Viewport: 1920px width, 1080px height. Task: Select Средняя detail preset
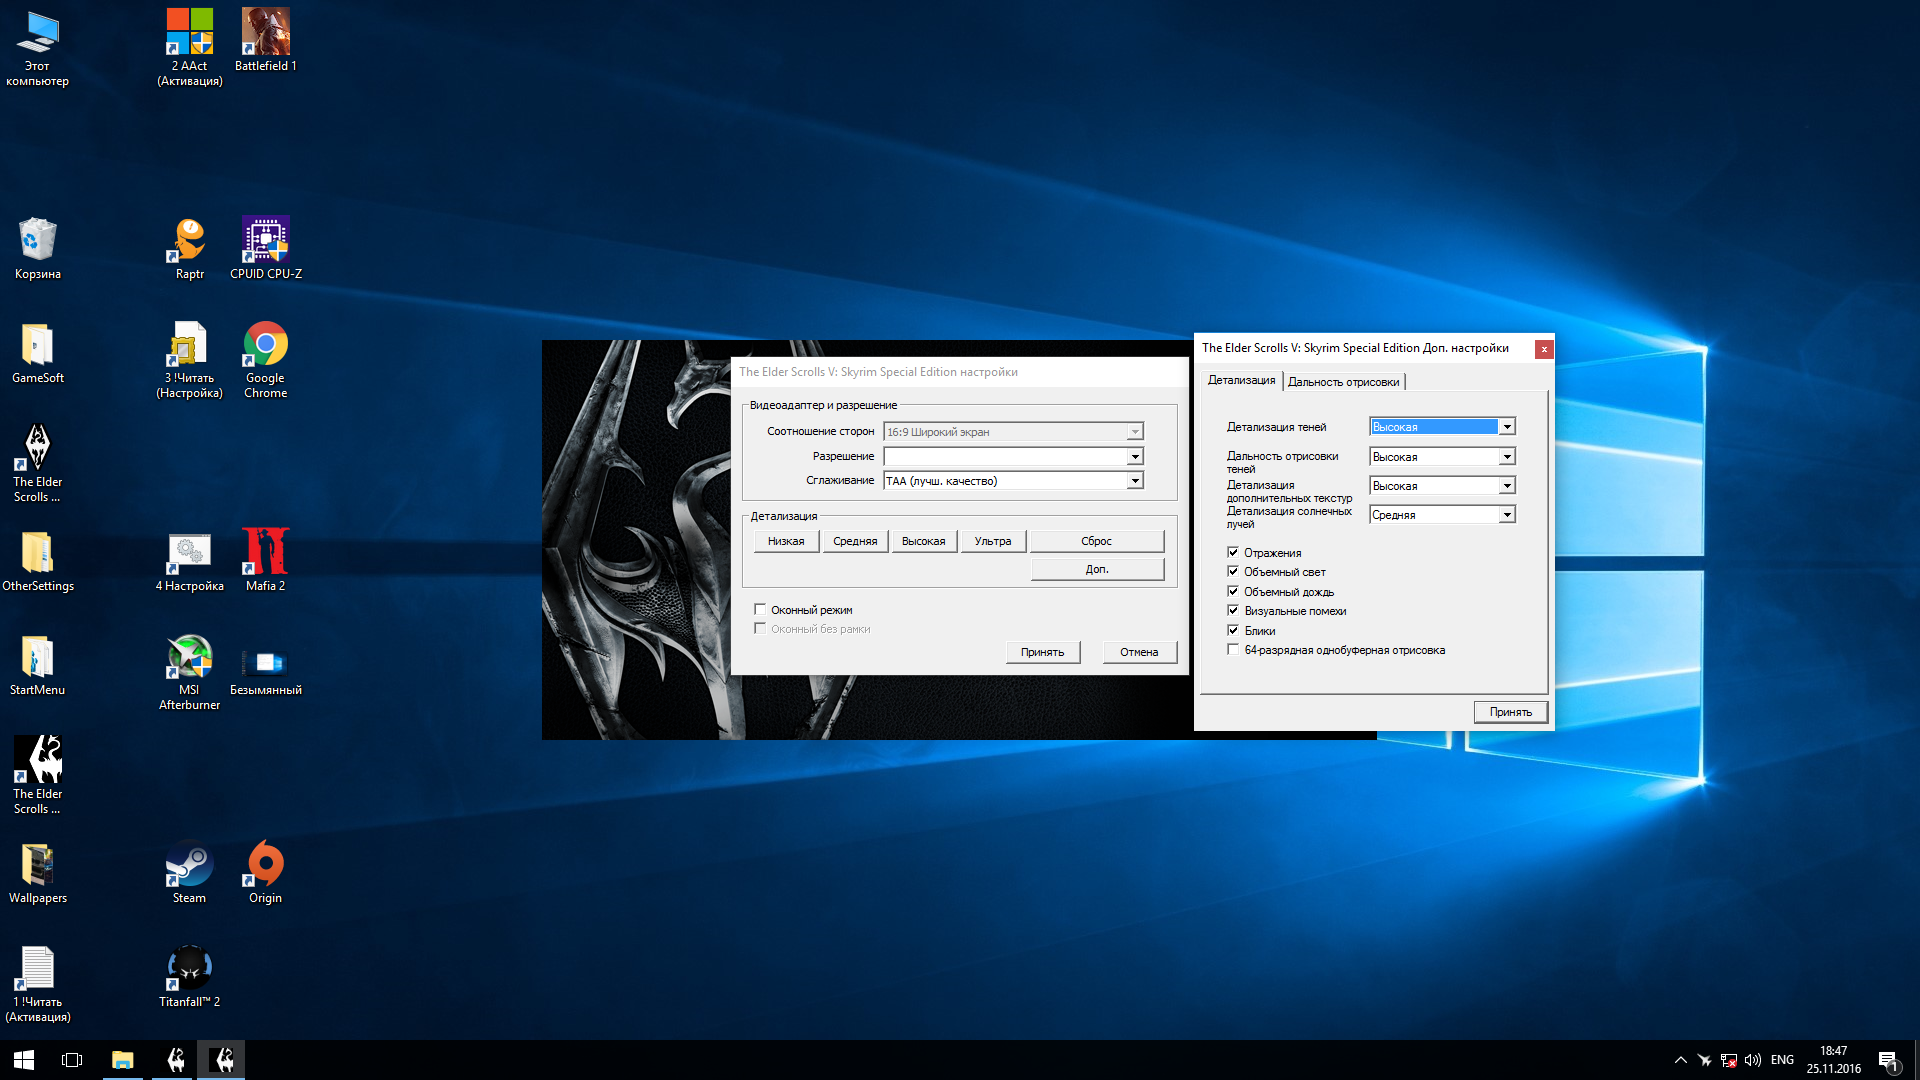coord(855,541)
